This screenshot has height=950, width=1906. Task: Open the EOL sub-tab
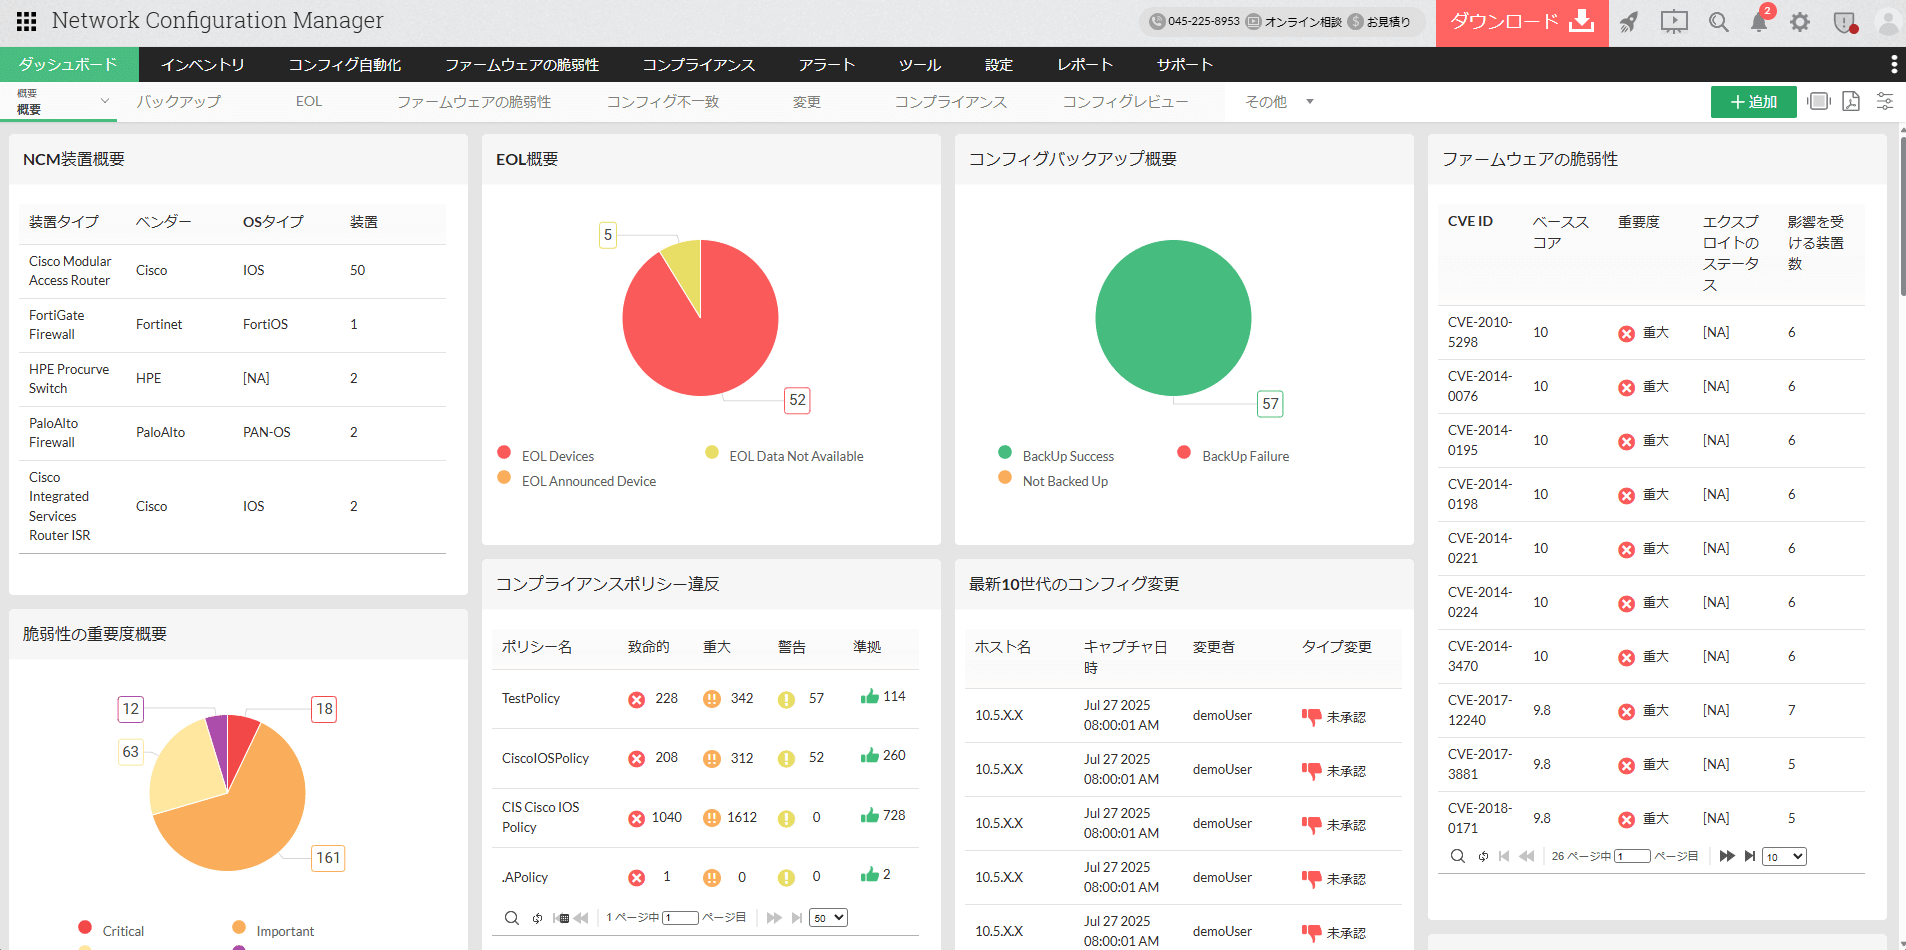pos(309,101)
